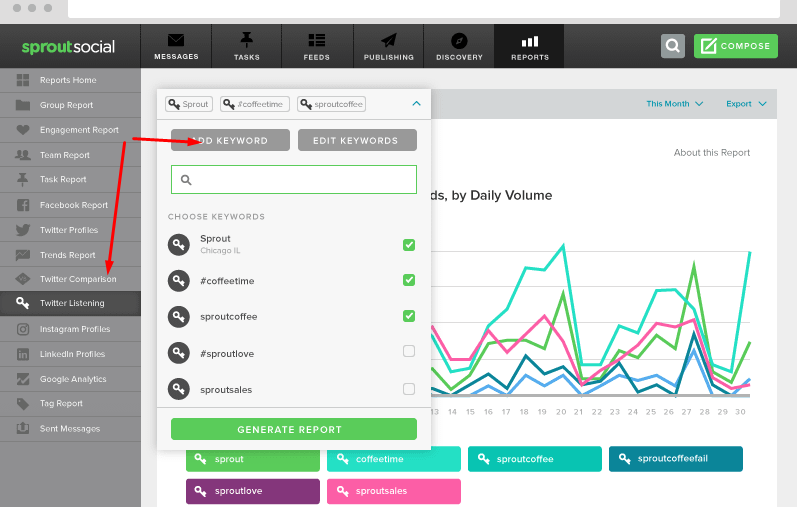The height and width of the screenshot is (507, 797).
Task: Open Google Analytics in sidebar
Action: pos(70,379)
